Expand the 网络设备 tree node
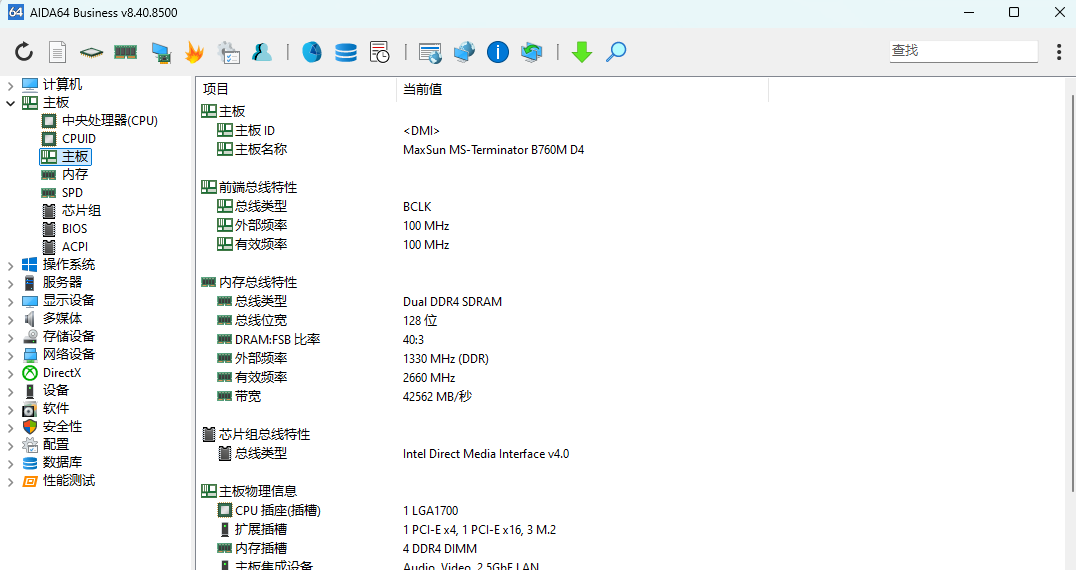 [10, 355]
